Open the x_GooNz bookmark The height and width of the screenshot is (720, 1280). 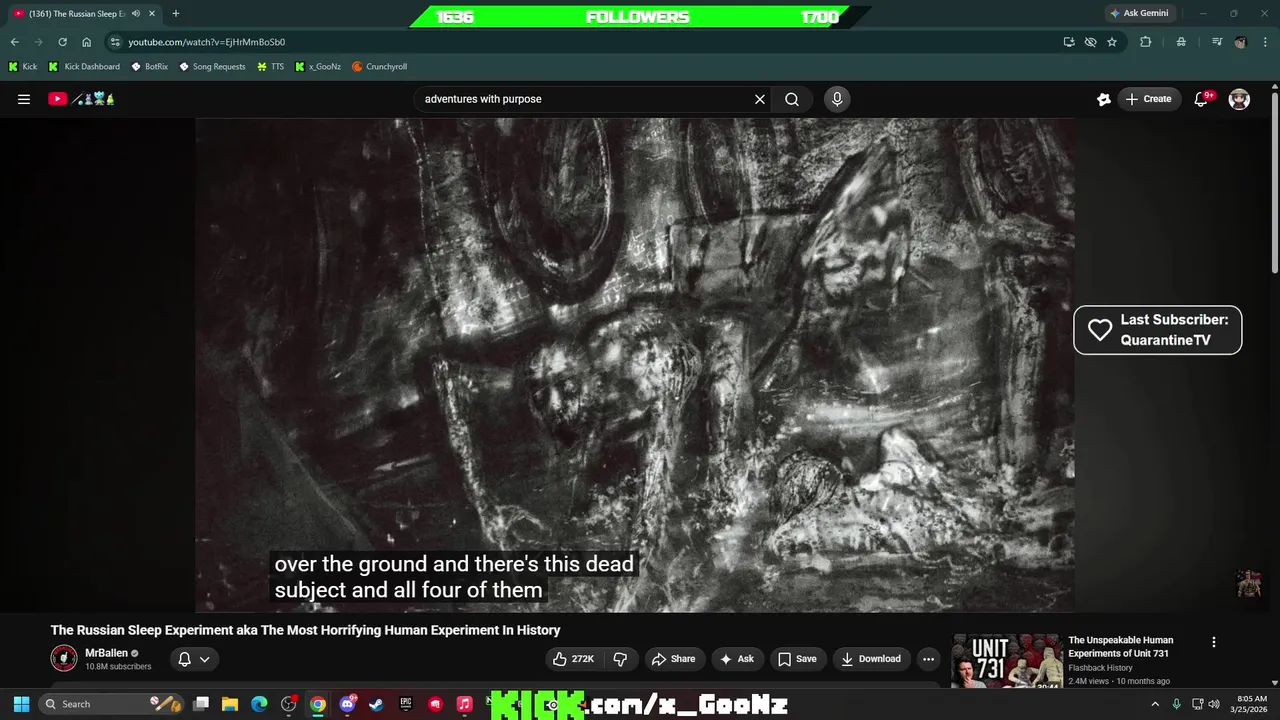click(x=318, y=67)
